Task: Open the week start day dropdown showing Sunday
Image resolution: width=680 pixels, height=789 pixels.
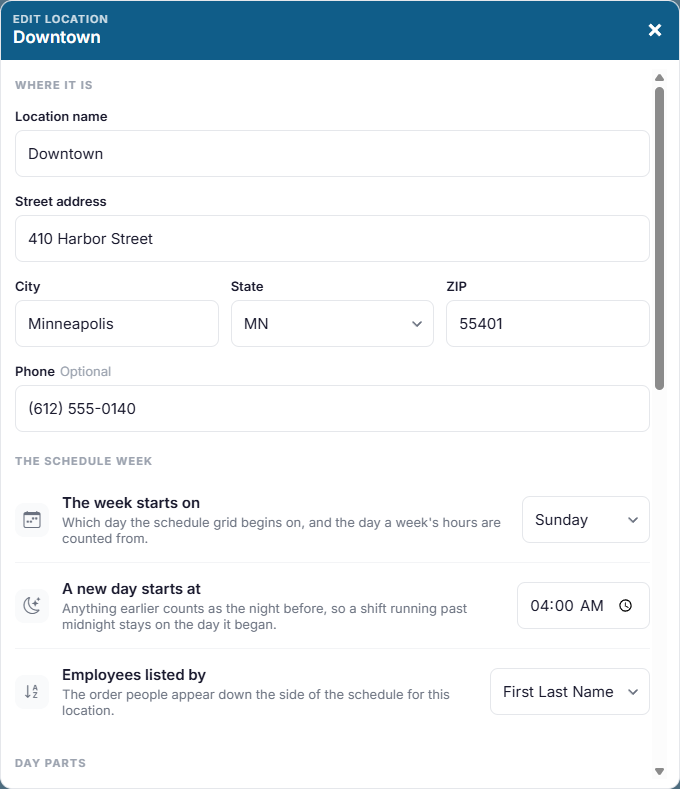Action: click(x=586, y=520)
